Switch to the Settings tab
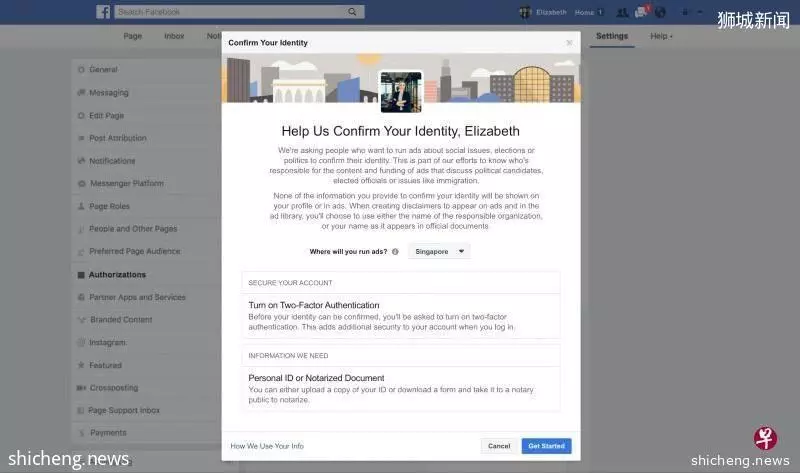800x473 pixels. pyautogui.click(x=612, y=36)
